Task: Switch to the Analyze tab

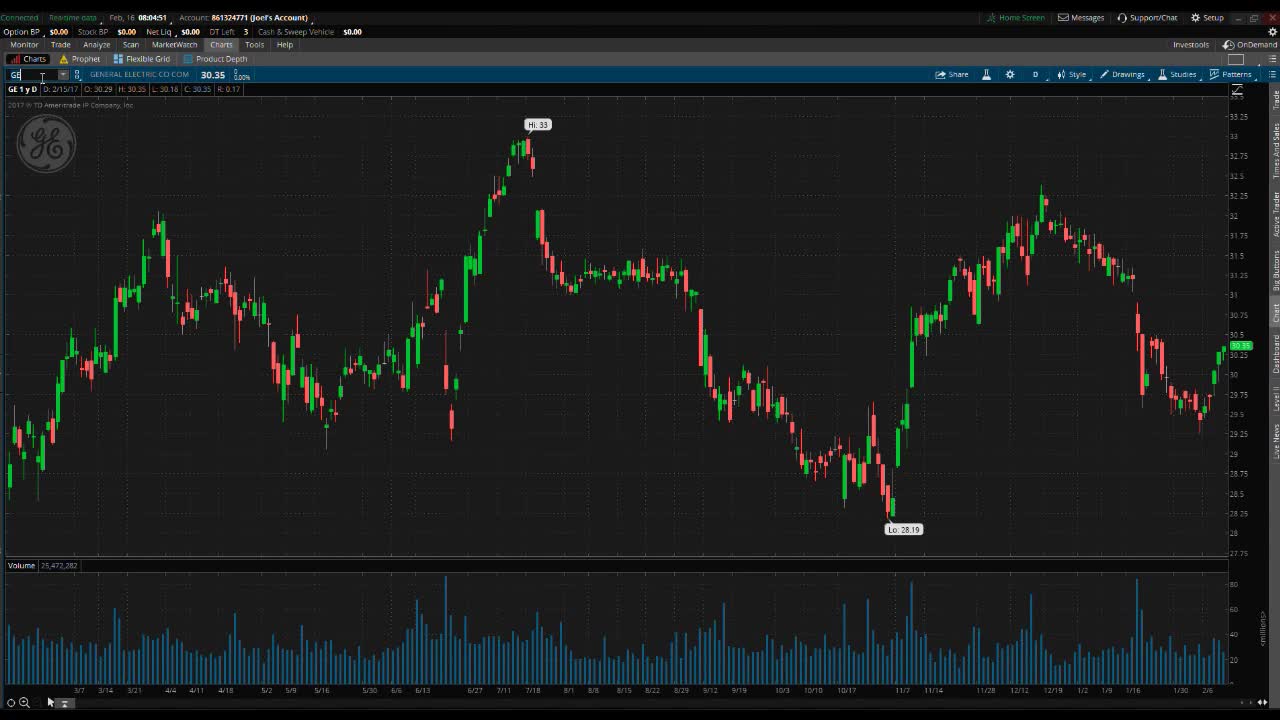Action: [96, 45]
